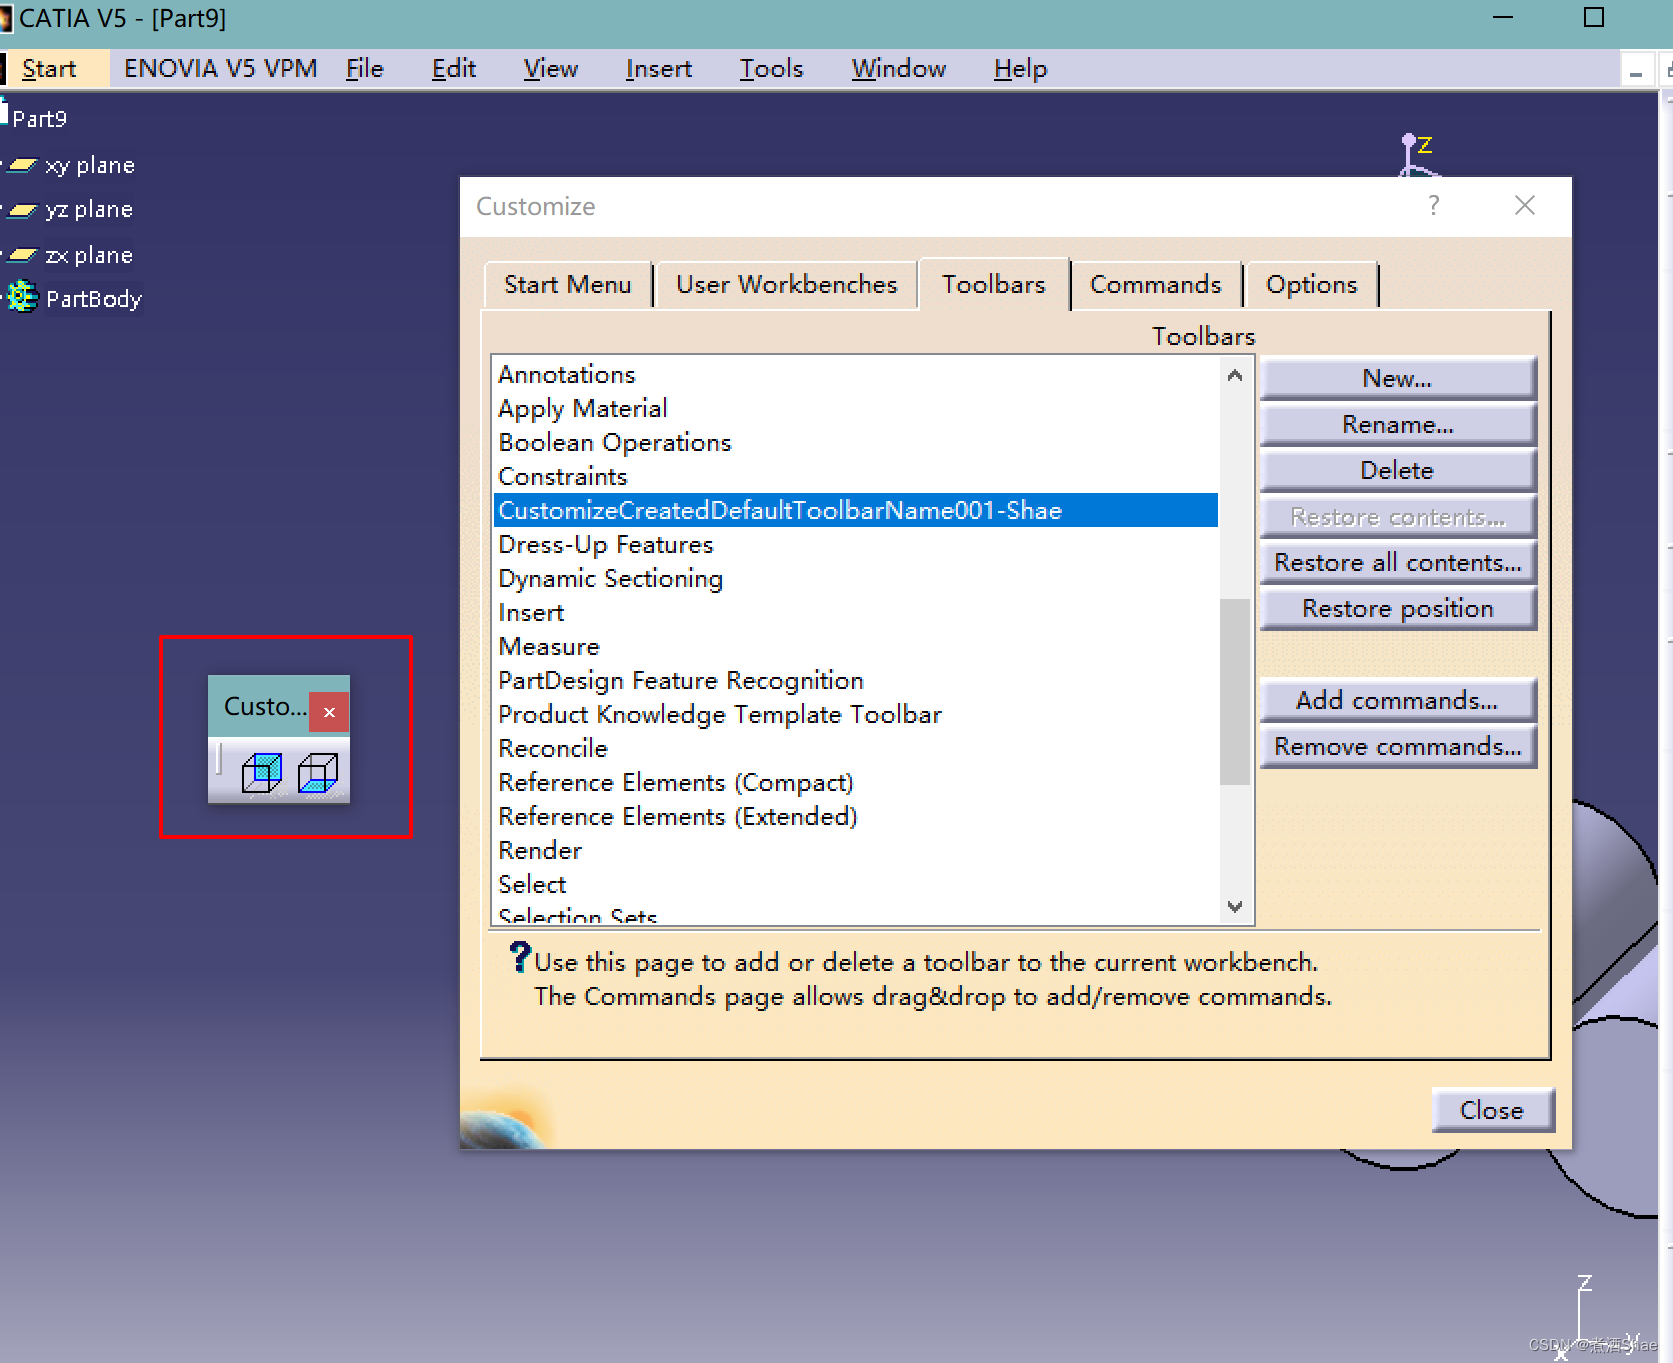
Task: Select PartBody node in specification tree
Action: coord(94,299)
